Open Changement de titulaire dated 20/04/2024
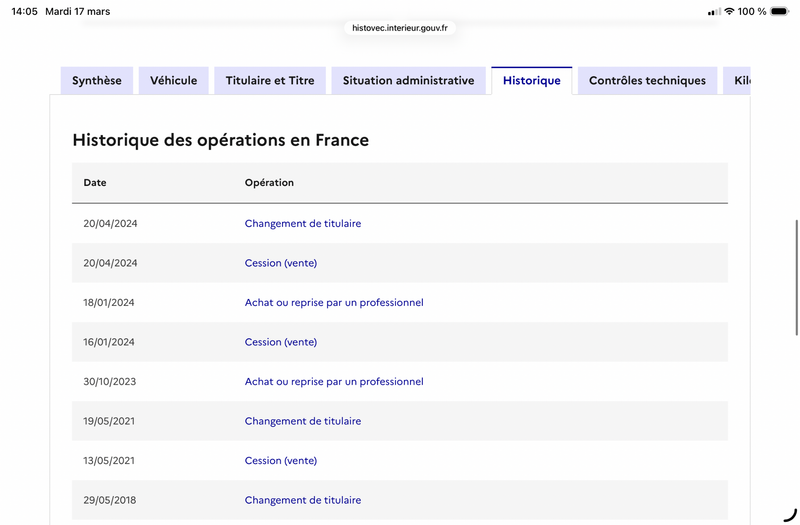Screen dimensions: 800x525 303,224
